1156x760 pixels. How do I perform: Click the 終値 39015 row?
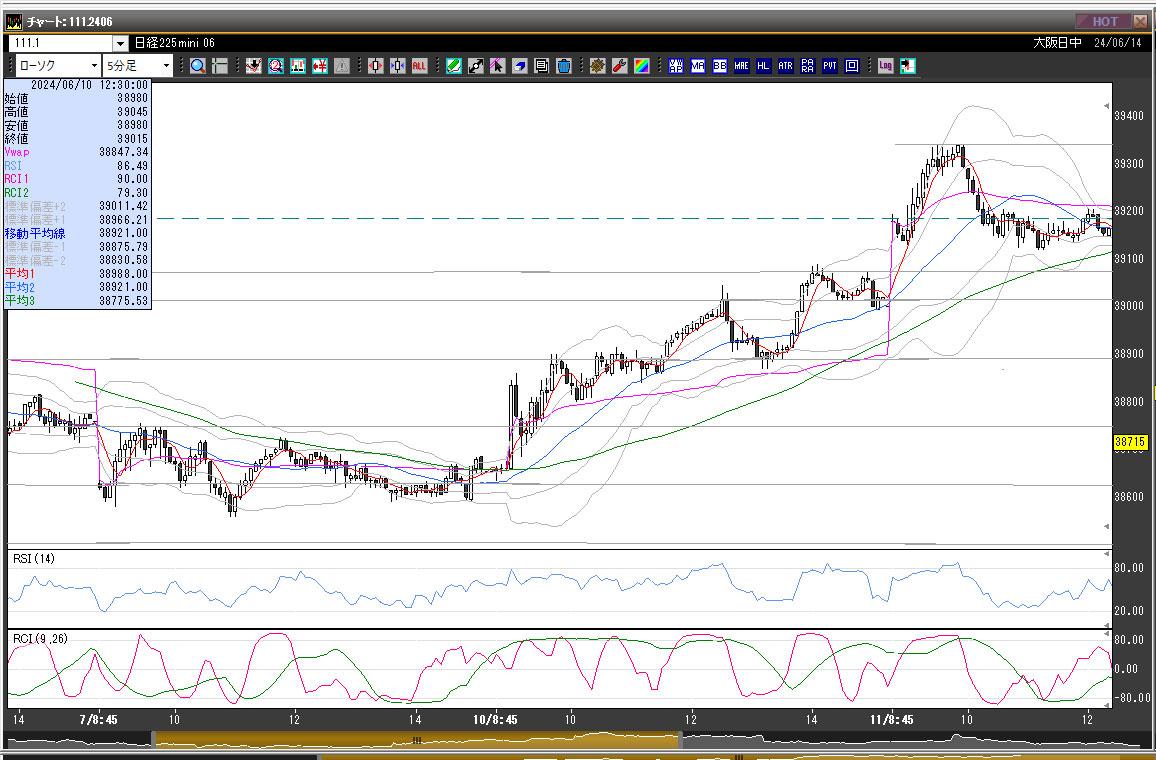click(x=77, y=139)
